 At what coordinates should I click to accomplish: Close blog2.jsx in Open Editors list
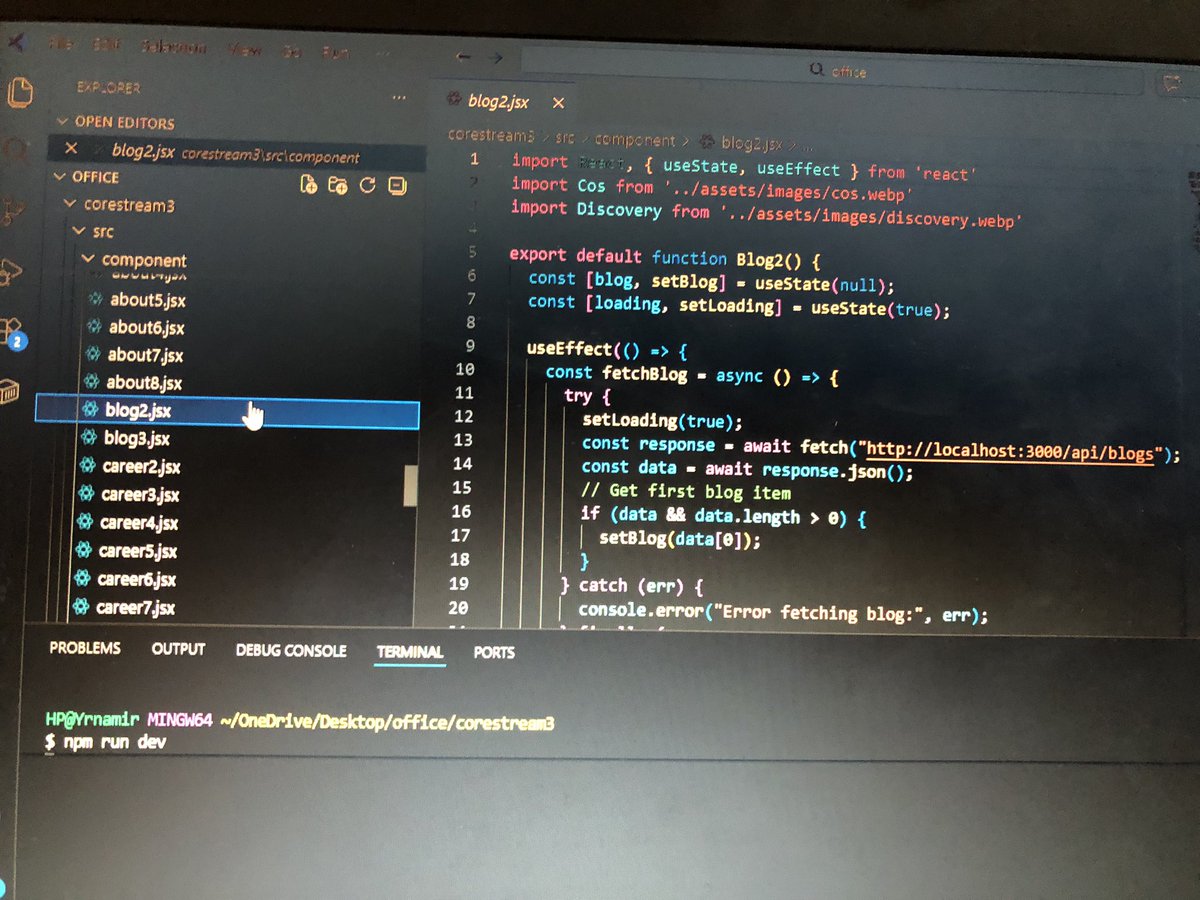coord(71,148)
